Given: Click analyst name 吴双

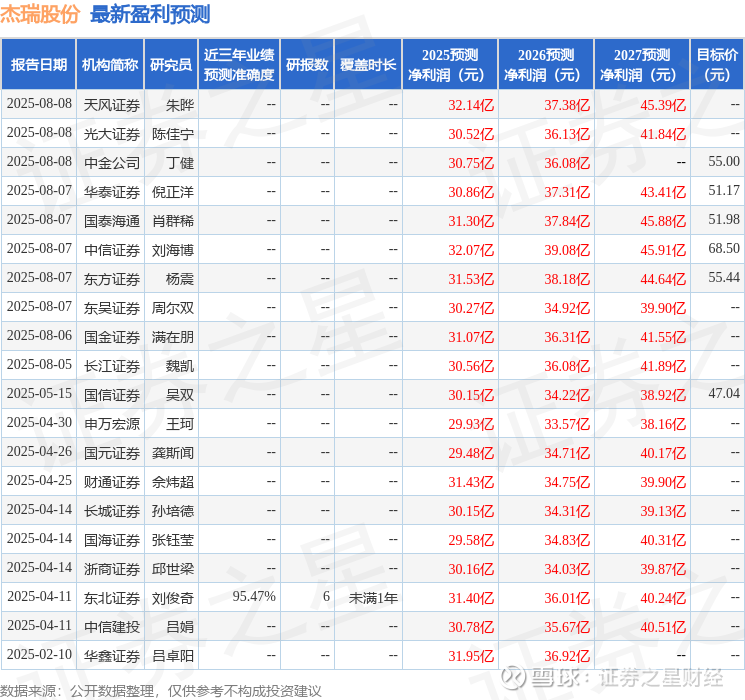Looking at the screenshot, I should (180, 395).
